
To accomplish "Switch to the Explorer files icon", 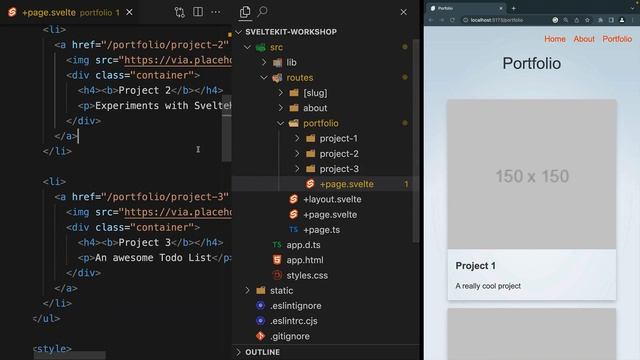I will 245,12.
